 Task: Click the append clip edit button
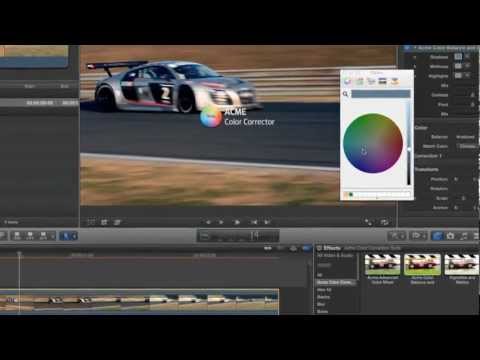pyautogui.click(x=43, y=236)
